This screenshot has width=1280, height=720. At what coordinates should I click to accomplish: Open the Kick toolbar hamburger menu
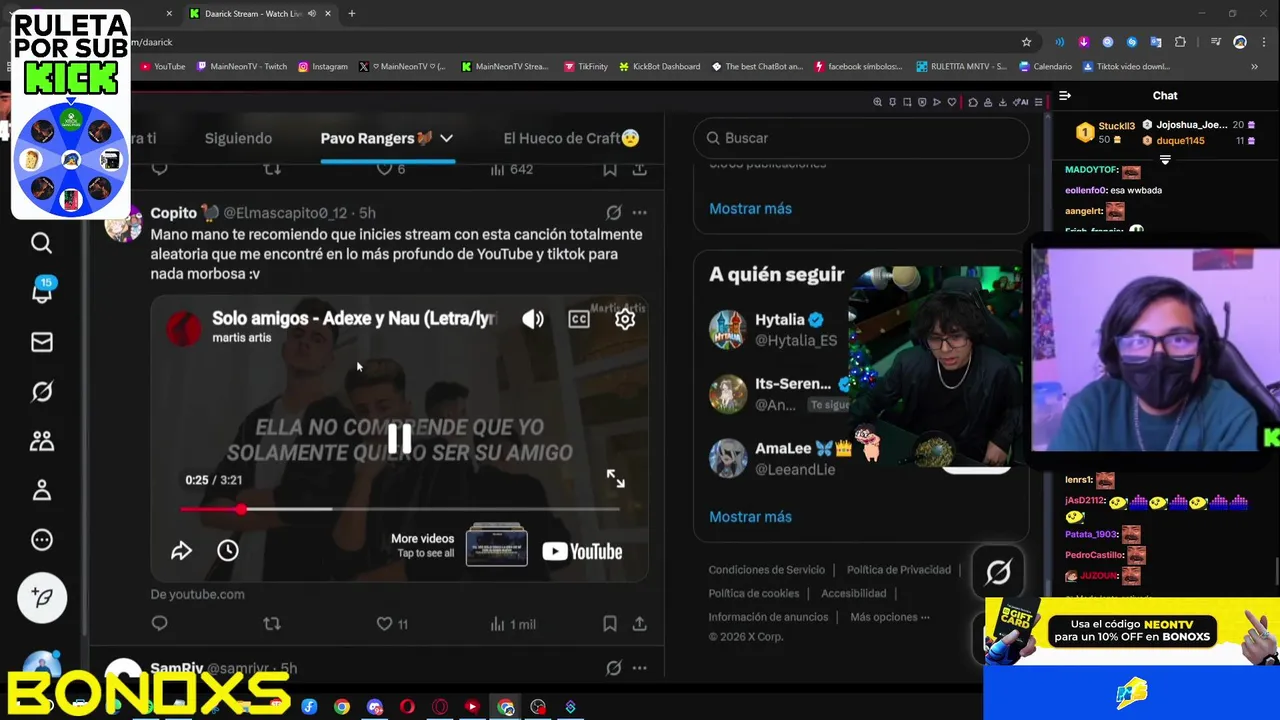click(x=1038, y=102)
